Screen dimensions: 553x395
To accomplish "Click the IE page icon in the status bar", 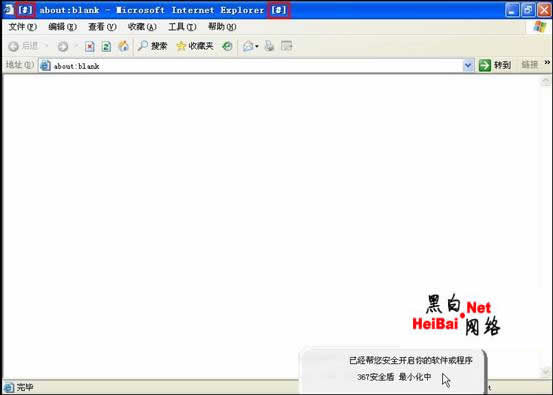I will 9,387.
